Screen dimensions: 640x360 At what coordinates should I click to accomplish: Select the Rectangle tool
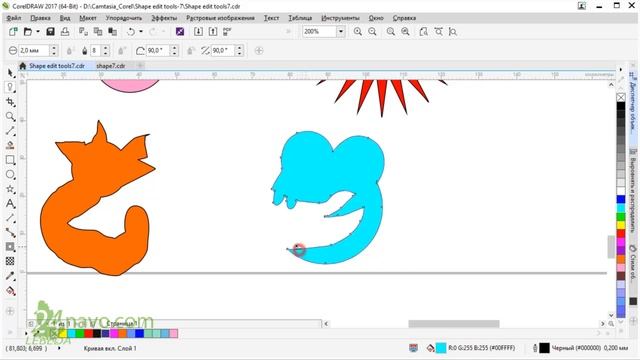(11, 160)
